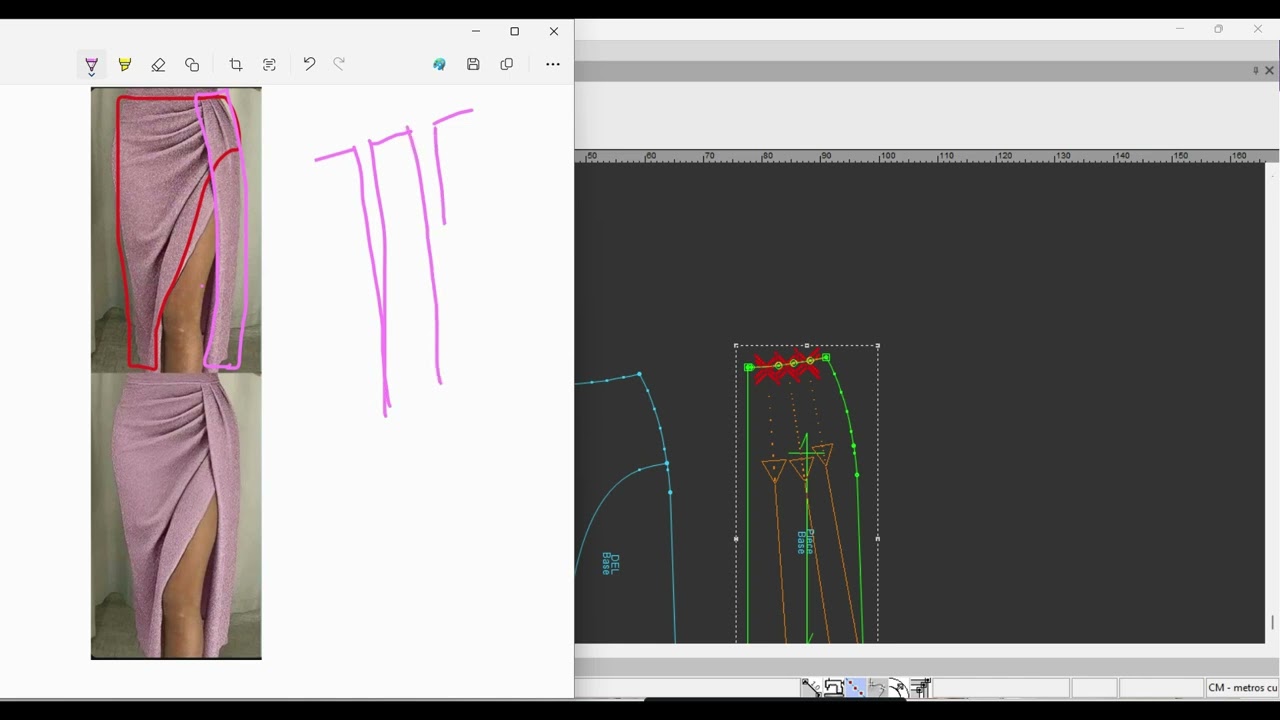This screenshot has width=1280, height=720.
Task: Edit the image in Paint
Action: [439, 65]
